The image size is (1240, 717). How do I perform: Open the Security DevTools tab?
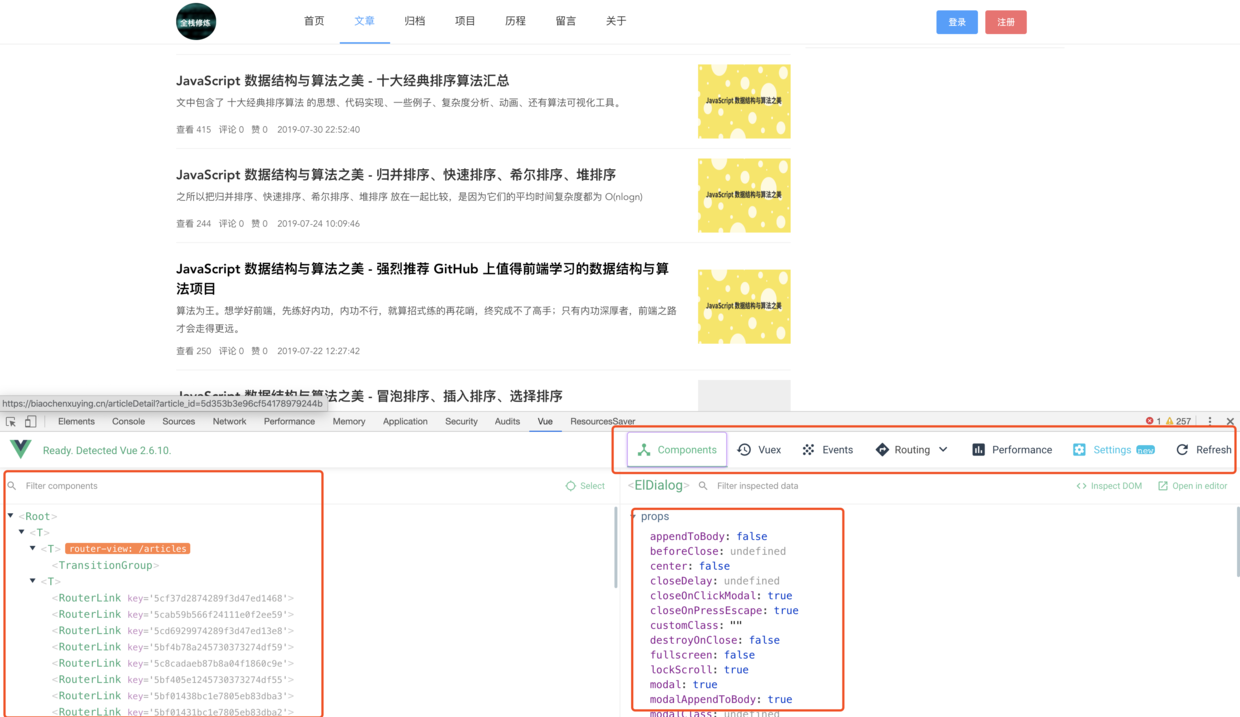(461, 421)
